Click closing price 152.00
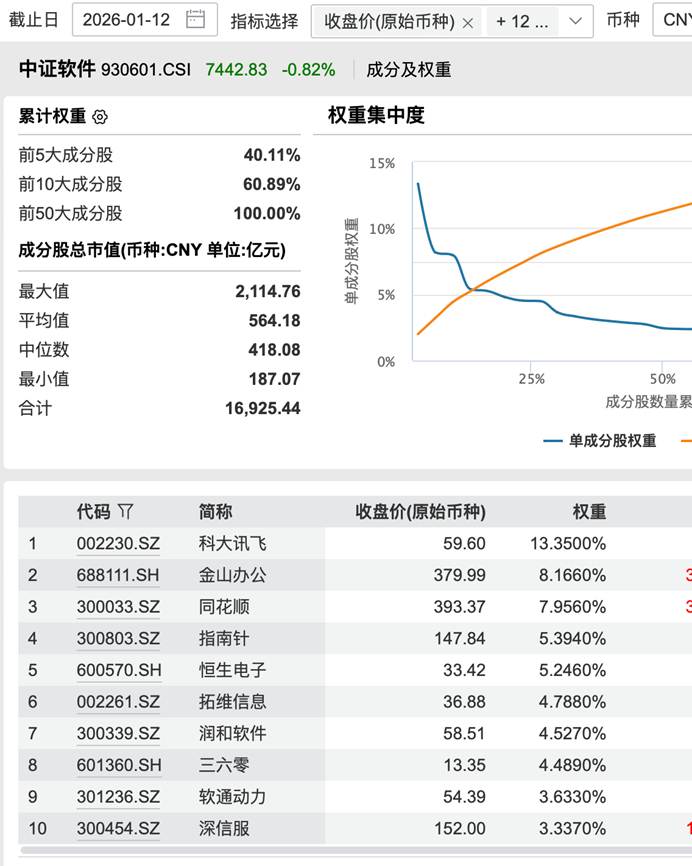Screen dimensions: 692x866 point(459,828)
